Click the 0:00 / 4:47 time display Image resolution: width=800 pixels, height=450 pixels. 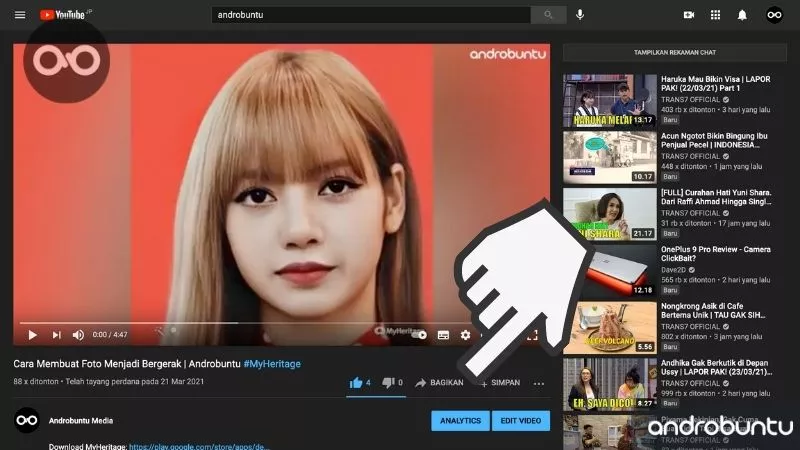click(x=110, y=335)
